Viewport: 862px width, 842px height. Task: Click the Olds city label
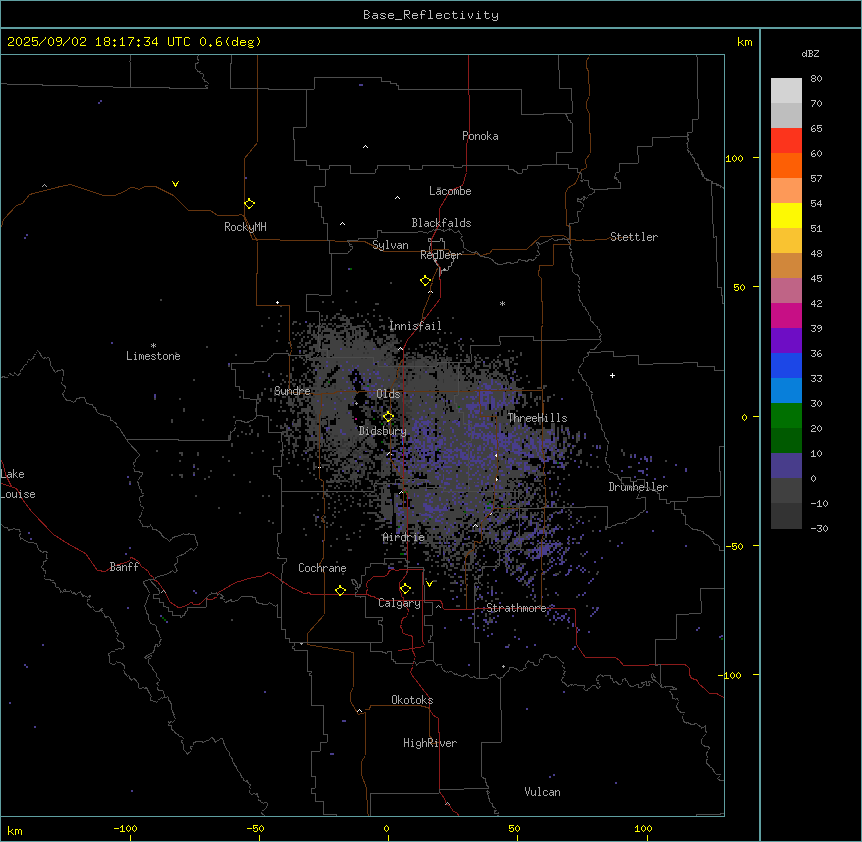[388, 394]
